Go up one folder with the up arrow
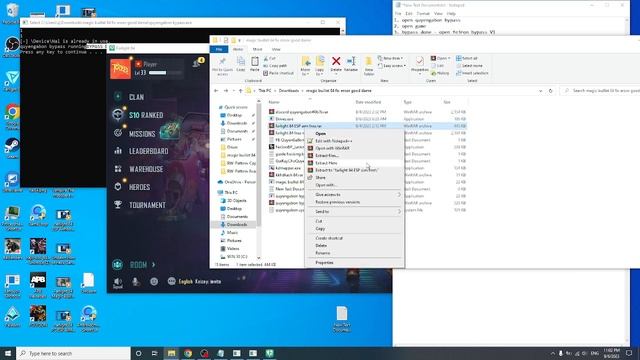 (240, 91)
